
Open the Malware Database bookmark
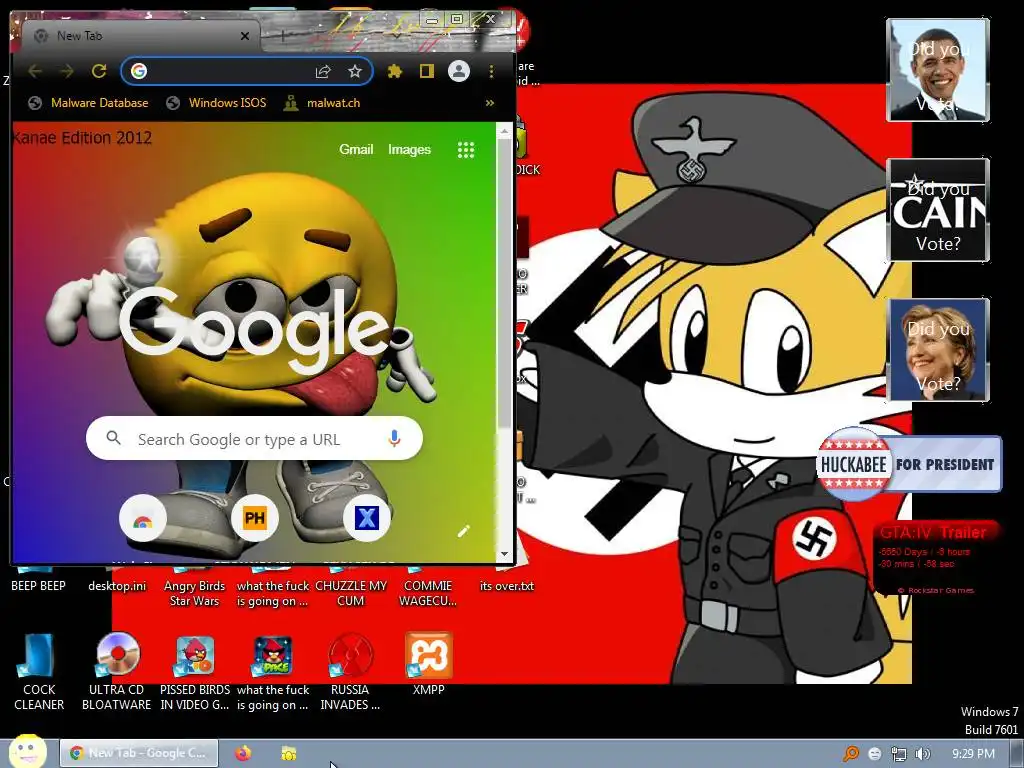(88, 103)
